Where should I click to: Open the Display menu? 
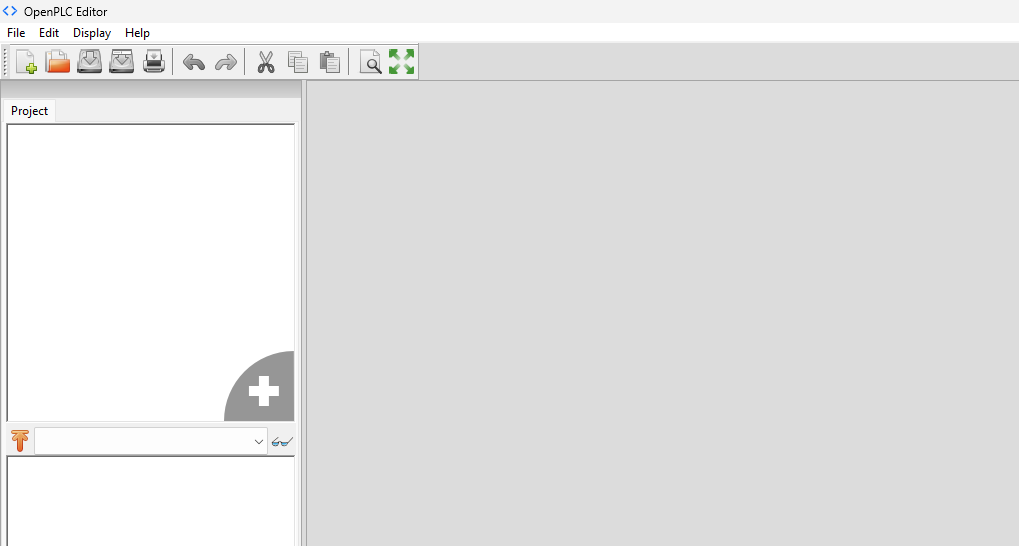(x=92, y=33)
